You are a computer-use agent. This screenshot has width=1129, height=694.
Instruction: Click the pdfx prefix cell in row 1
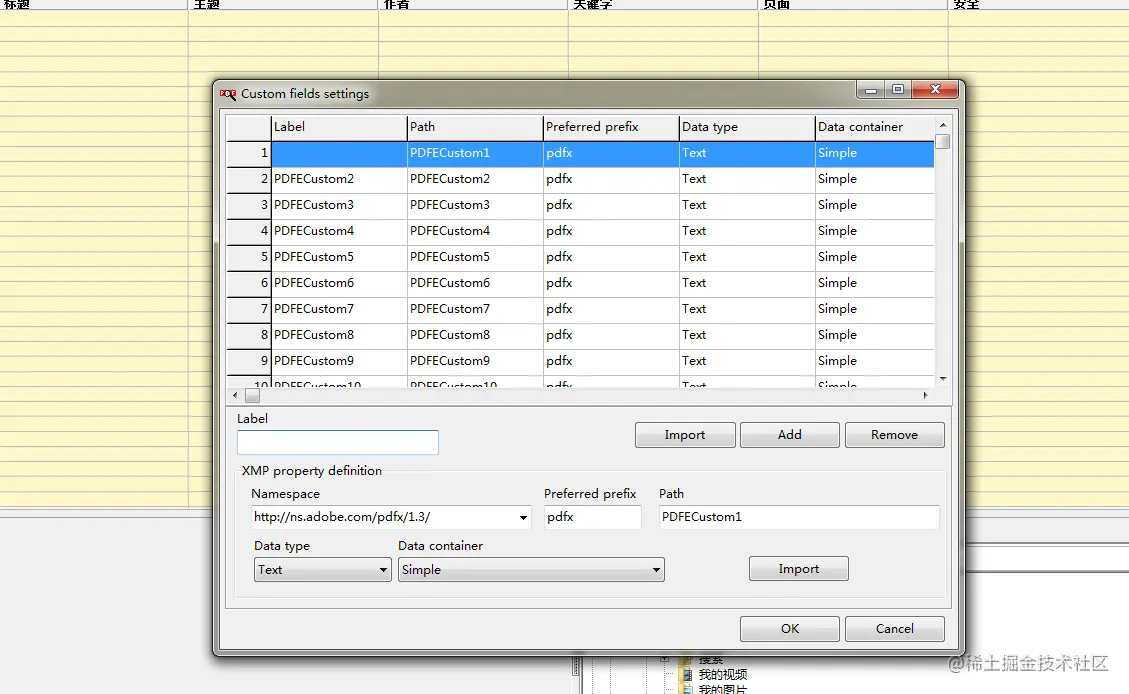611,153
